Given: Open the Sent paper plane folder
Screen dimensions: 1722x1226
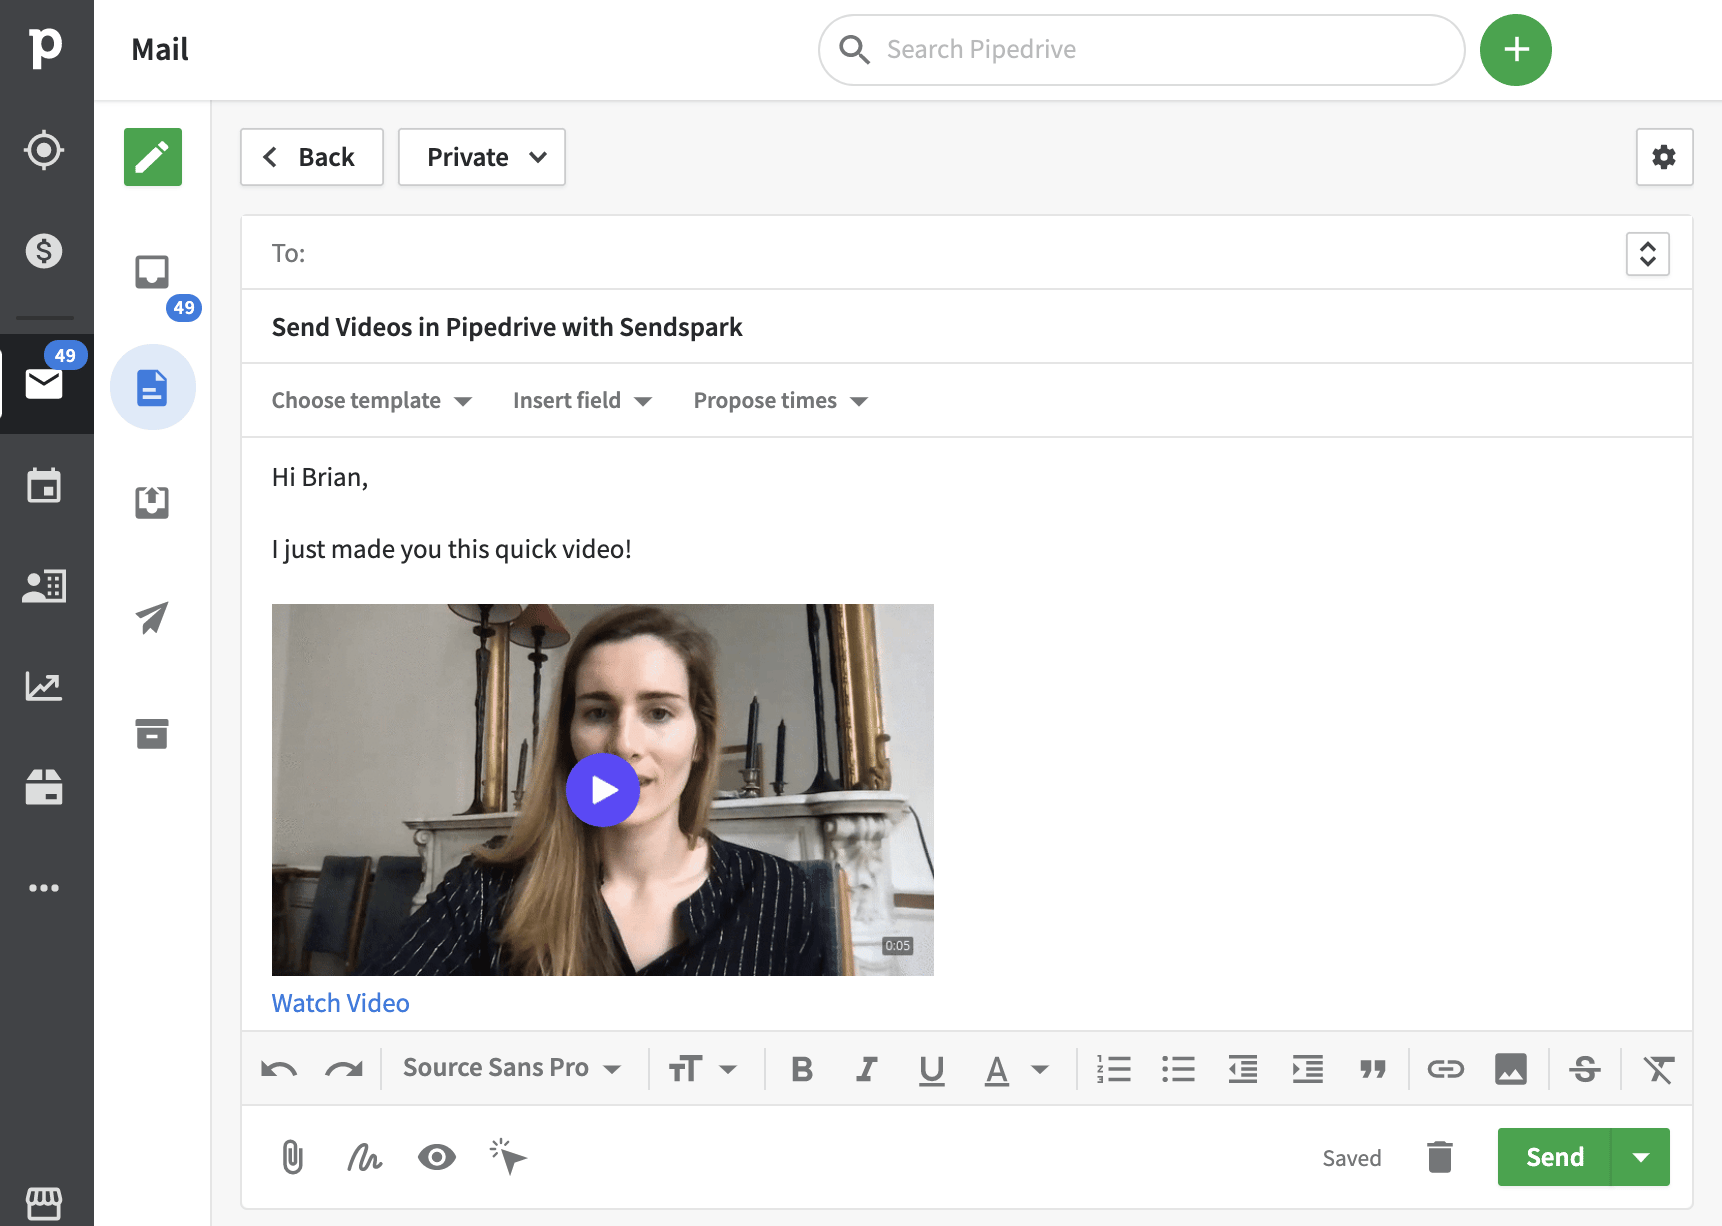Looking at the screenshot, I should point(152,618).
